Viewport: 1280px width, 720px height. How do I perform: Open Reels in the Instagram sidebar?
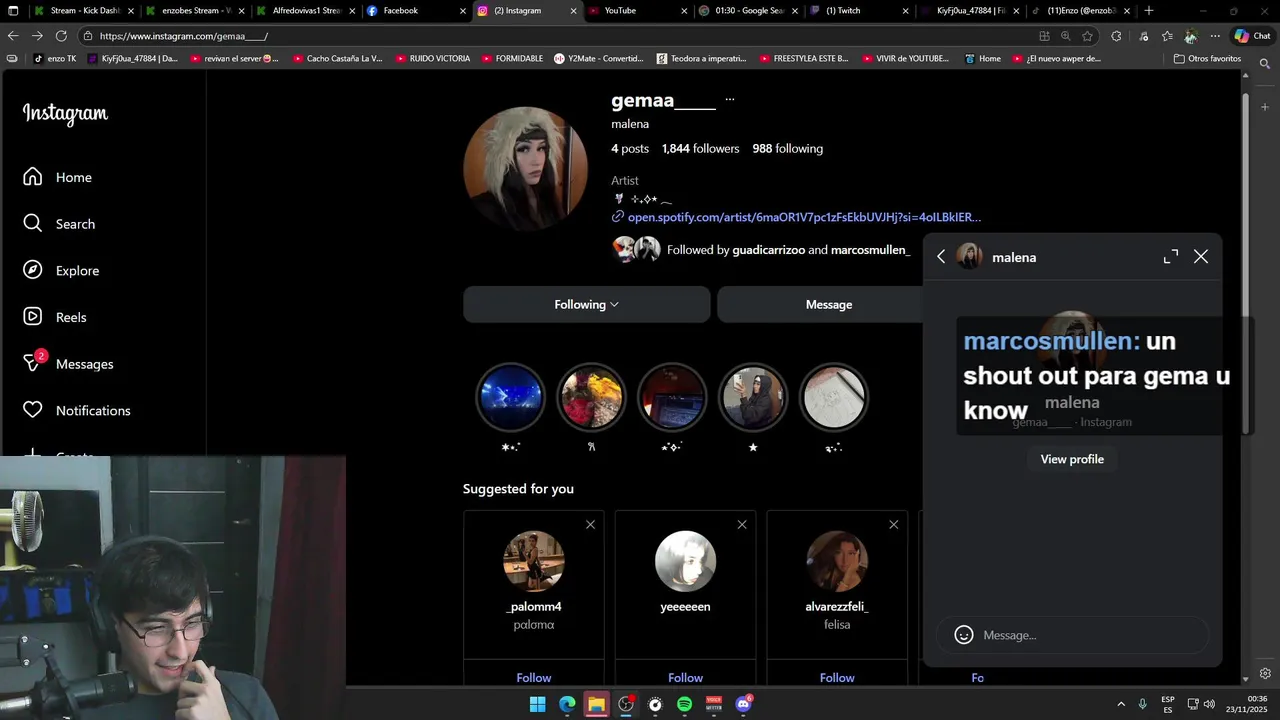coord(55,317)
